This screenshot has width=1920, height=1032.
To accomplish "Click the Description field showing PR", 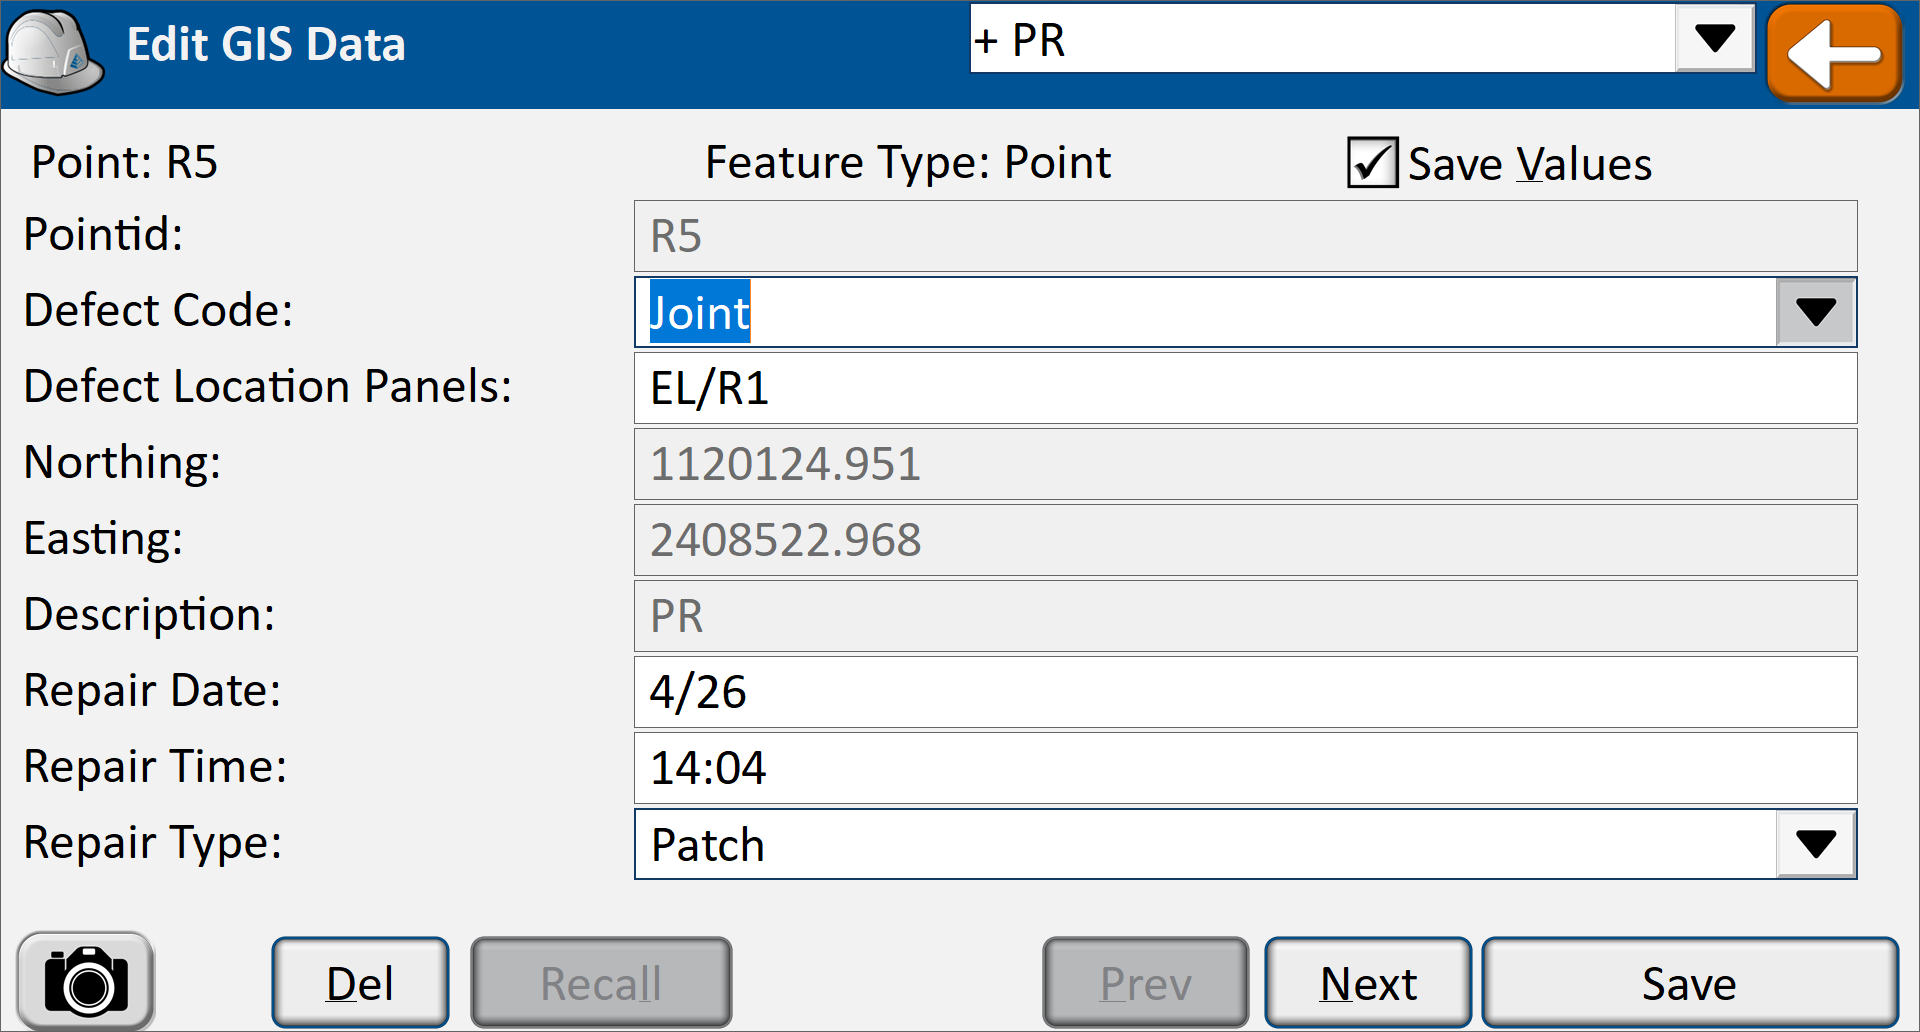I will pos(1245,616).
